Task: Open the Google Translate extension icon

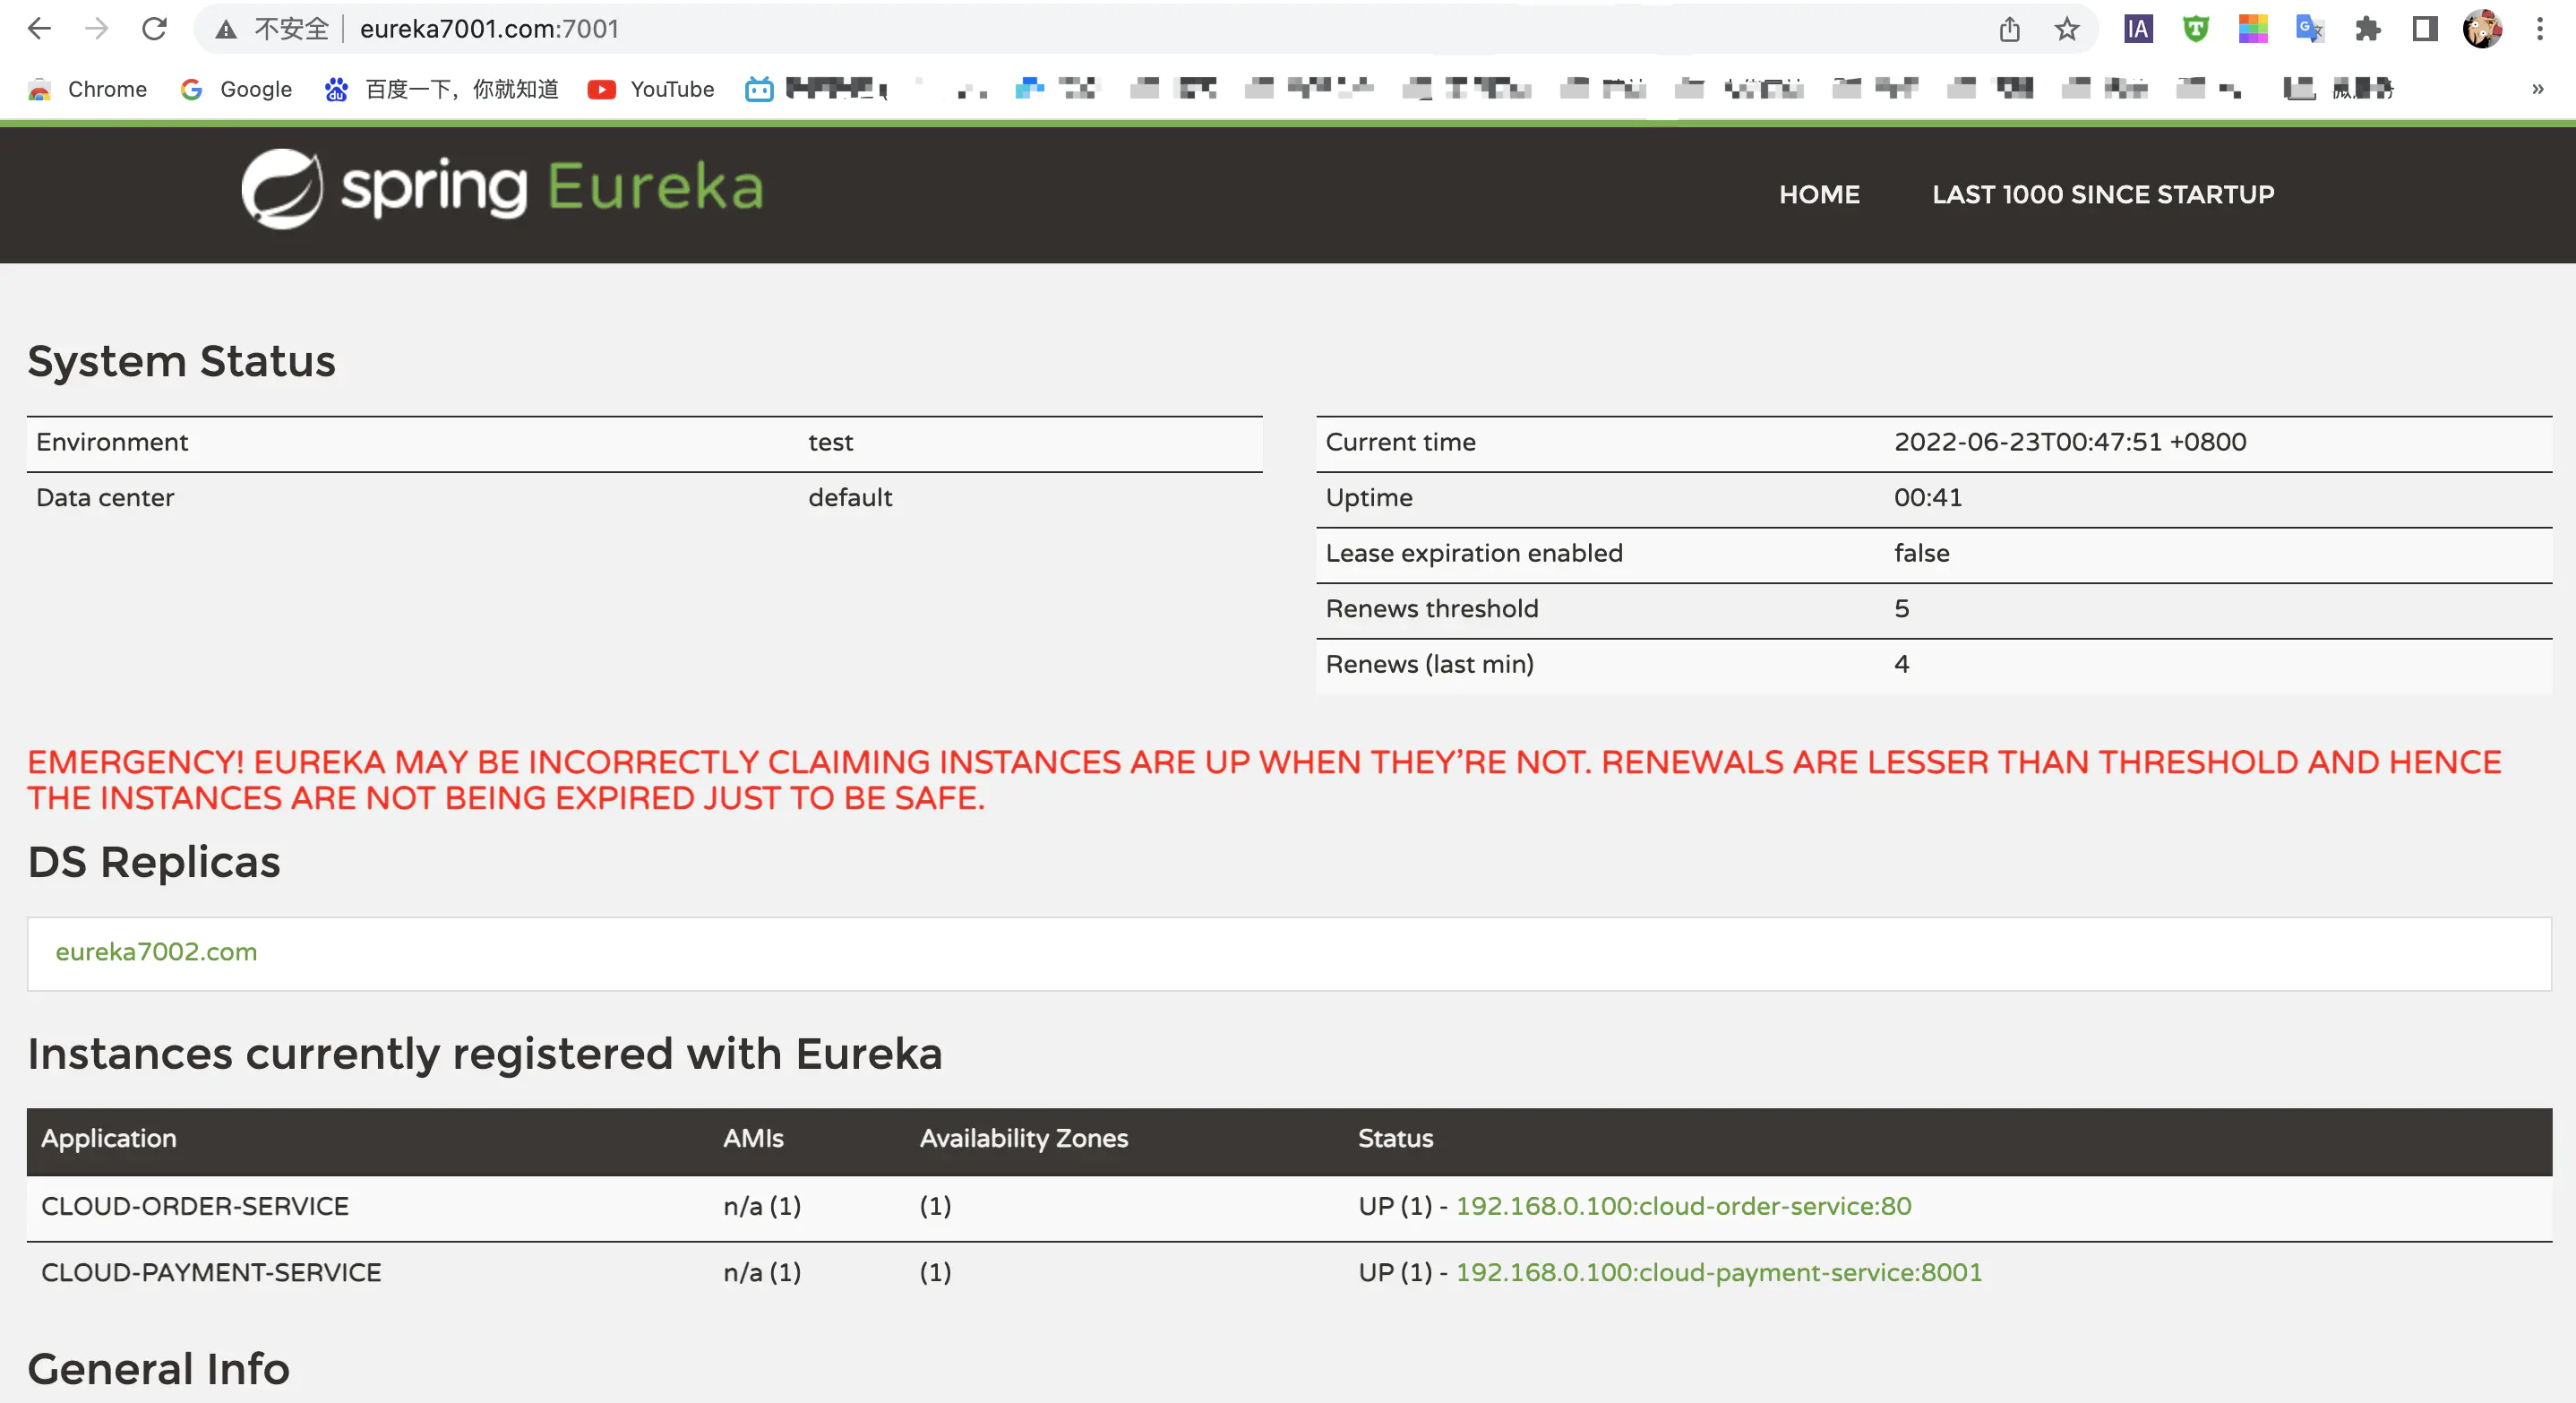Action: [x=2310, y=29]
